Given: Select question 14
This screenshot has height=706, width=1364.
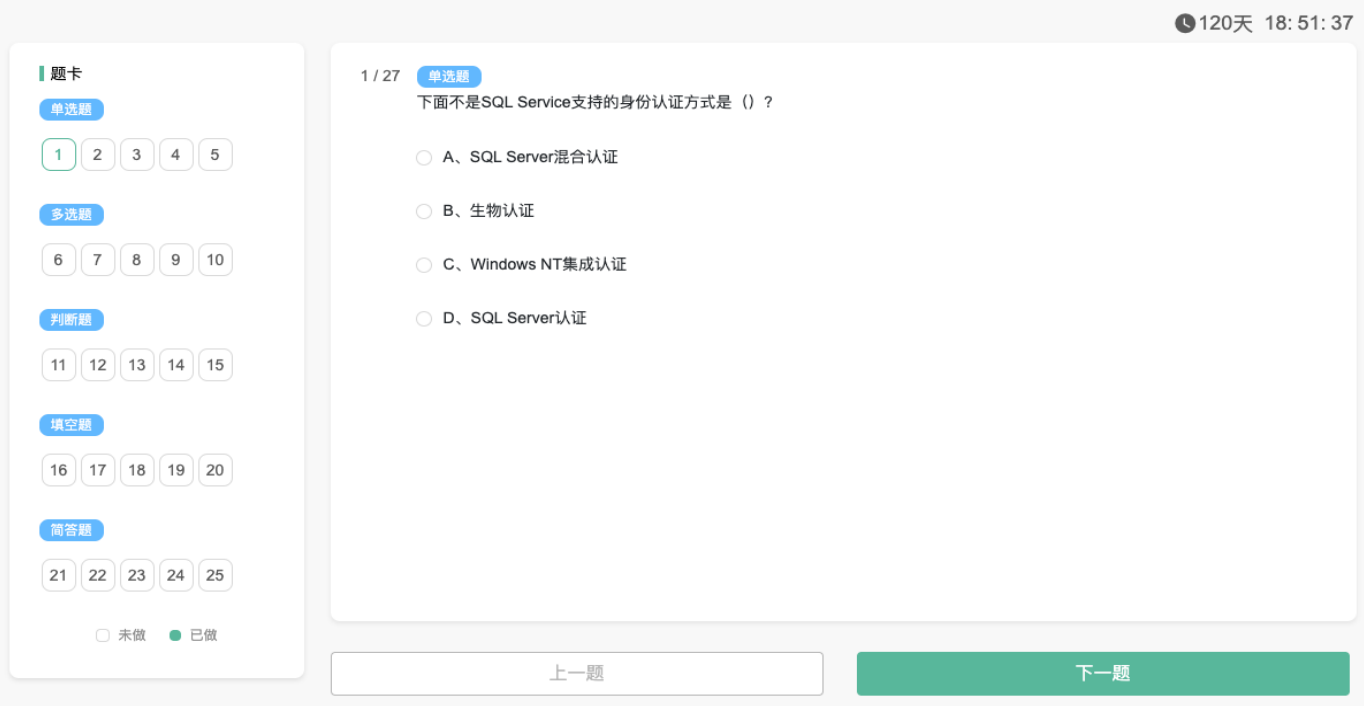Looking at the screenshot, I should [x=176, y=365].
